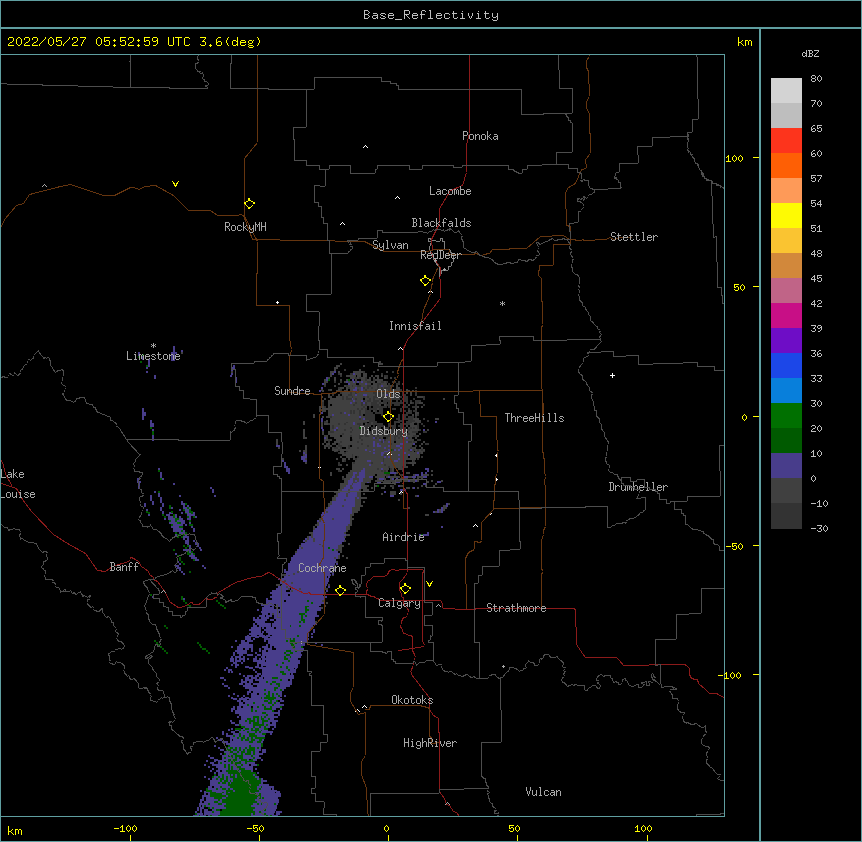Select the Sylvan label

tap(390, 245)
